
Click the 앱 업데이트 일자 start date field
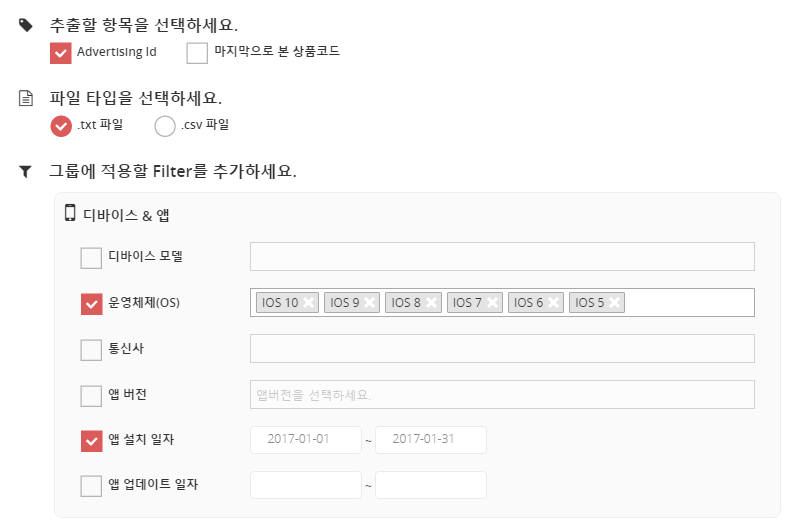tap(305, 485)
